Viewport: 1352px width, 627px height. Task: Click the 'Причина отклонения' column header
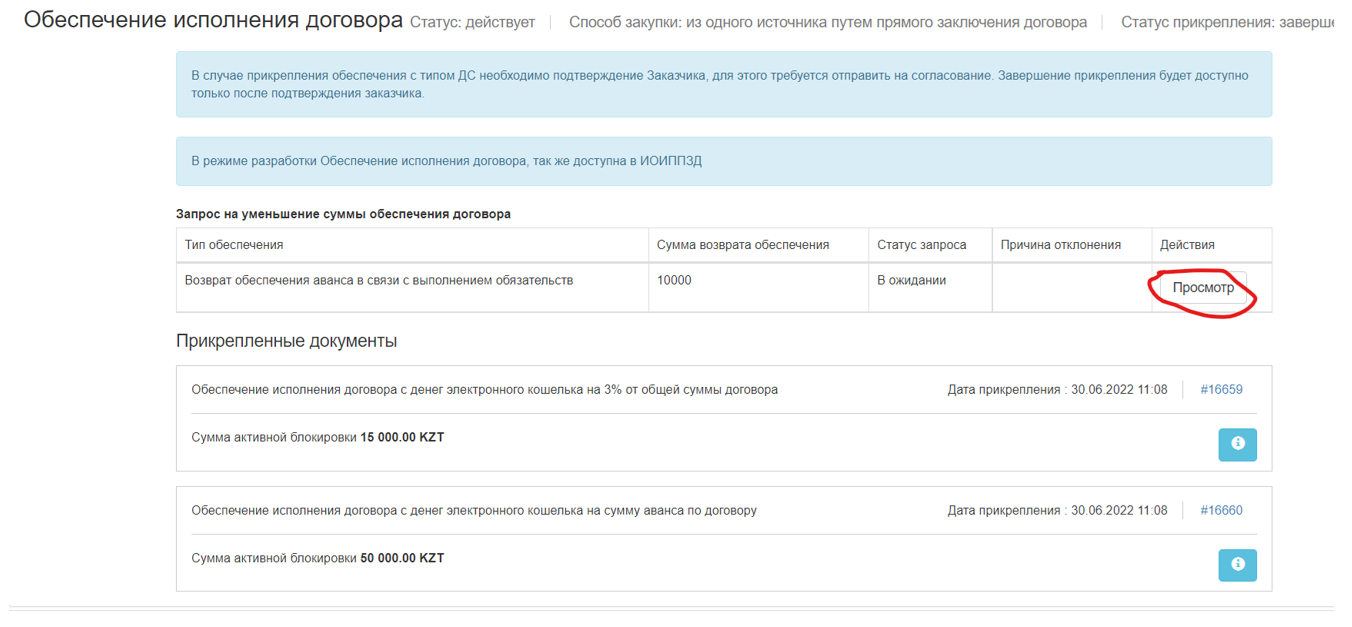click(1060, 245)
